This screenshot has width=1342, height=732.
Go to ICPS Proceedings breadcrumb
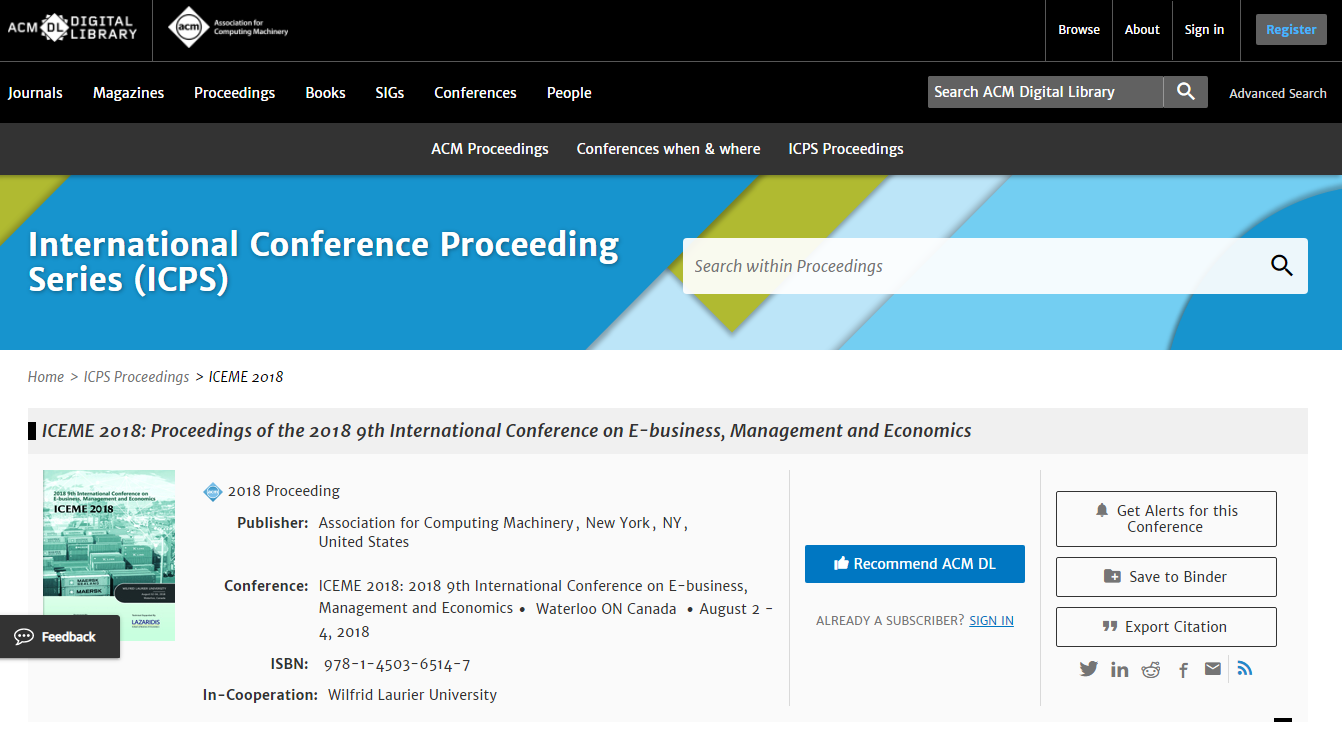(136, 377)
